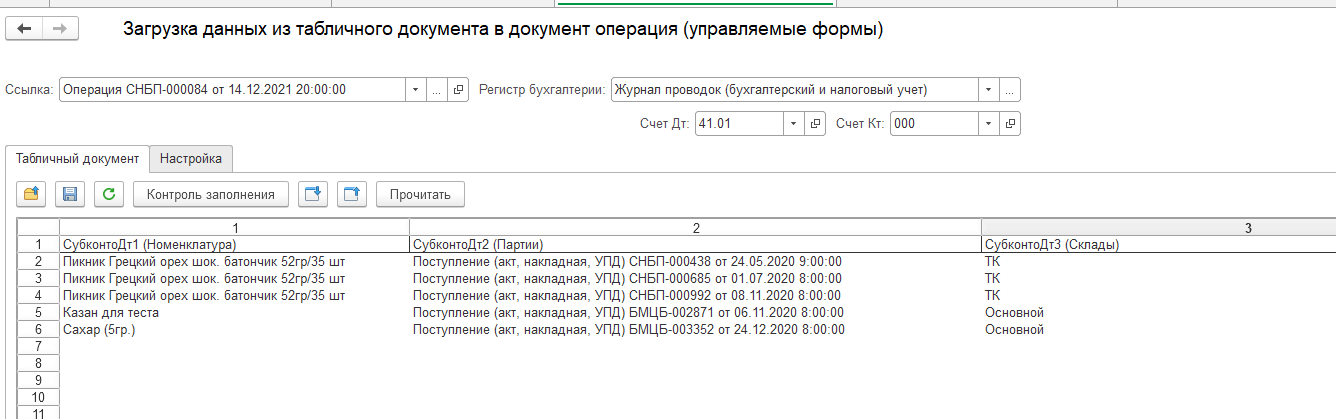The height and width of the screenshot is (419, 1336).
Task: Click the upload arrow icon before Прочитать
Action: pyautogui.click(x=353, y=194)
